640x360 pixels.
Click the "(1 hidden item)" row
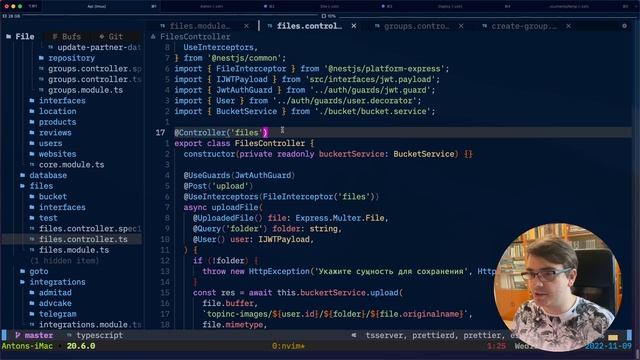coord(64,260)
